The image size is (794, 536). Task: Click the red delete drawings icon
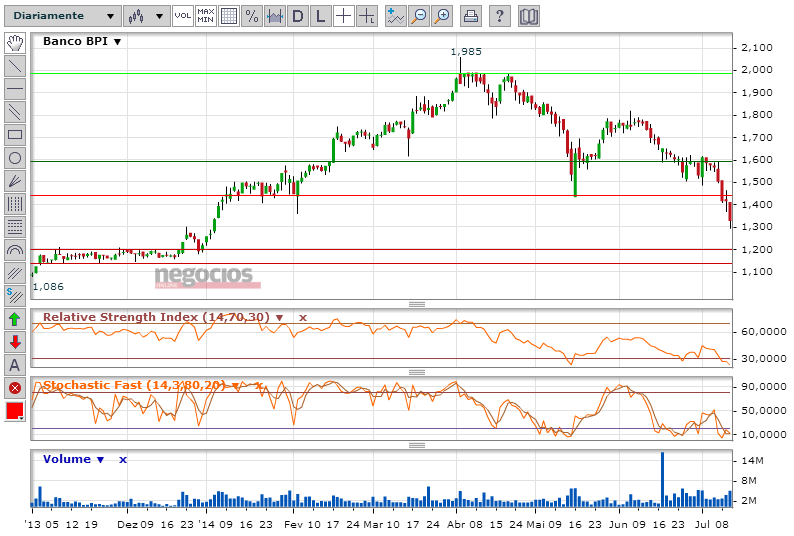(15, 388)
